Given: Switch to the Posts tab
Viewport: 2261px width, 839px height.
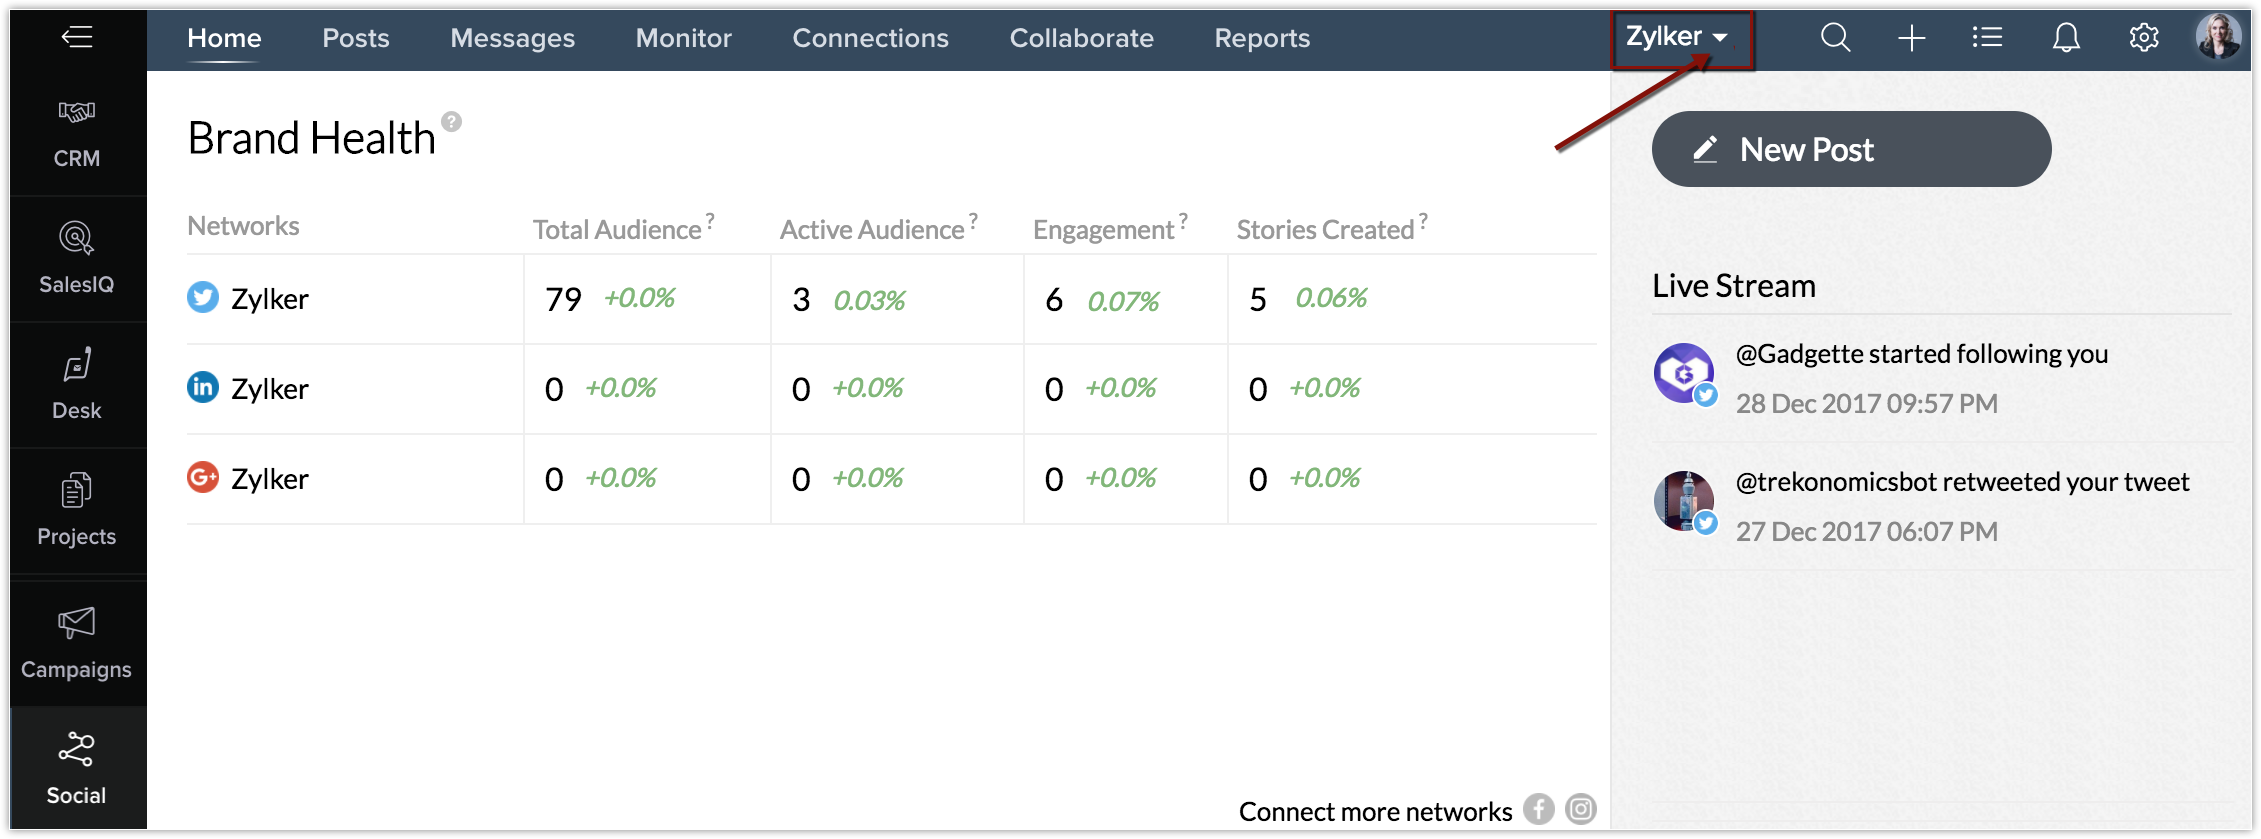Looking at the screenshot, I should [355, 38].
